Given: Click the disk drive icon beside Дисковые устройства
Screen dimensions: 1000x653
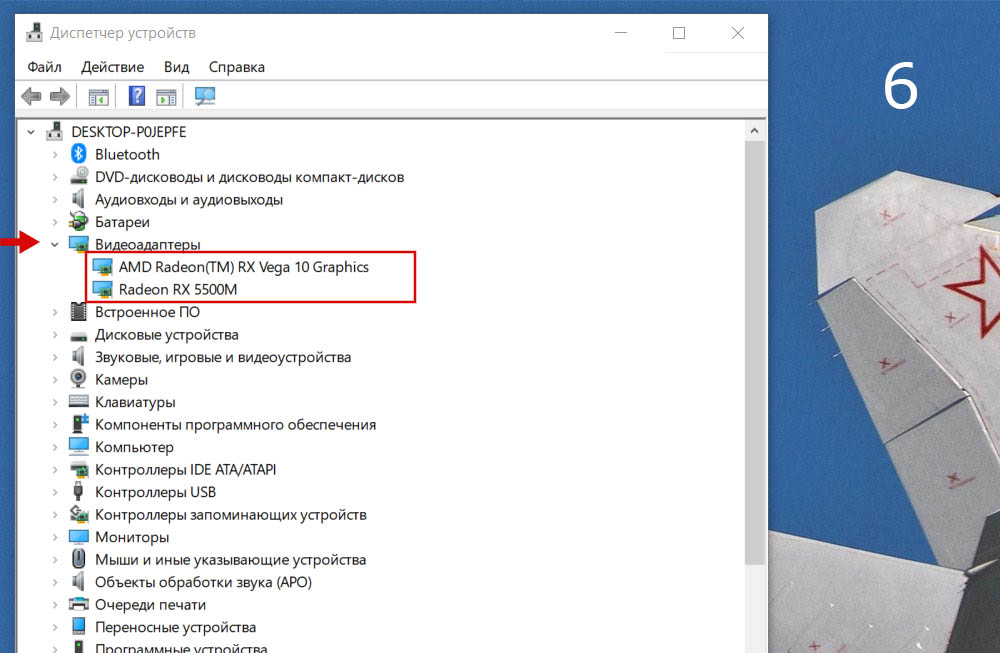Looking at the screenshot, I should 78,335.
